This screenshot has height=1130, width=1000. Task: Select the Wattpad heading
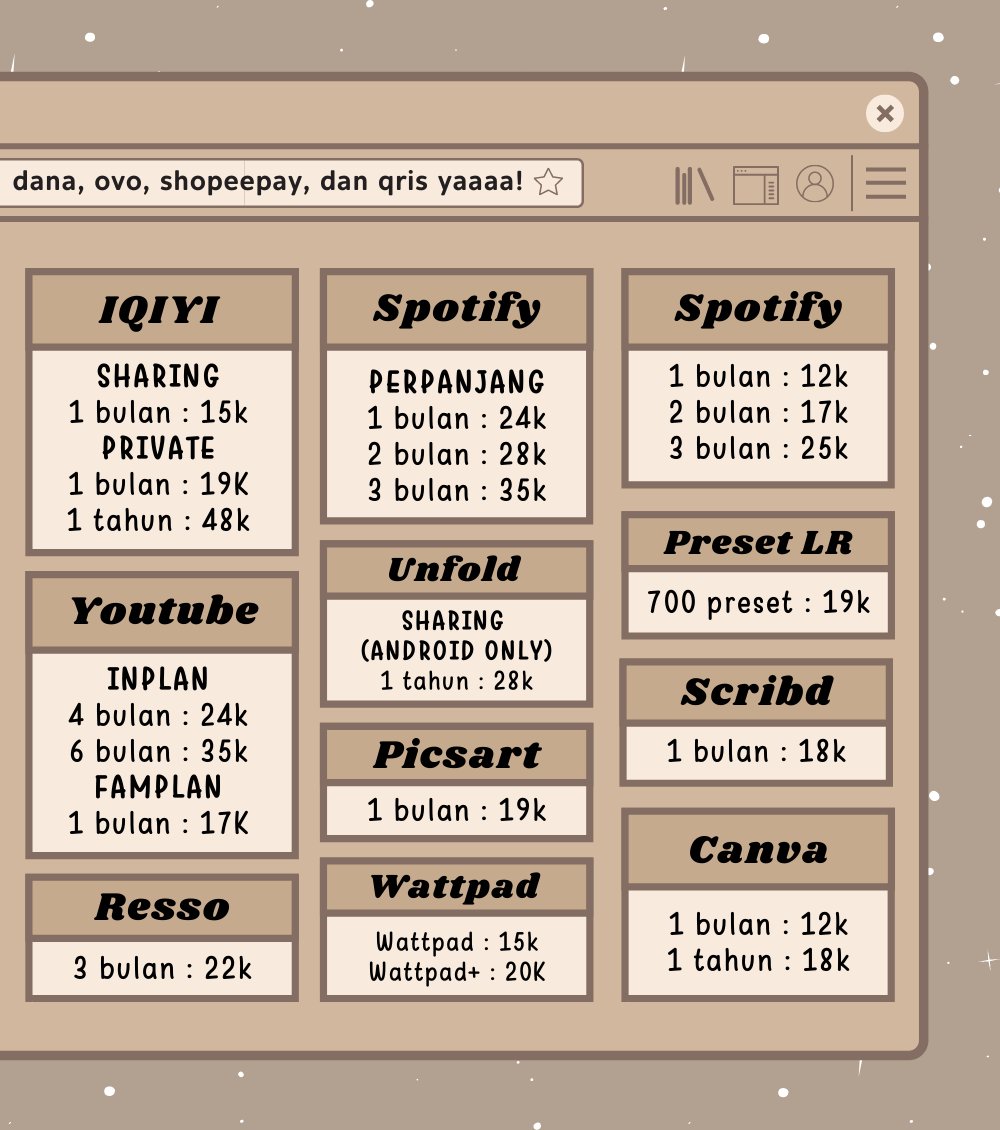tap(455, 887)
